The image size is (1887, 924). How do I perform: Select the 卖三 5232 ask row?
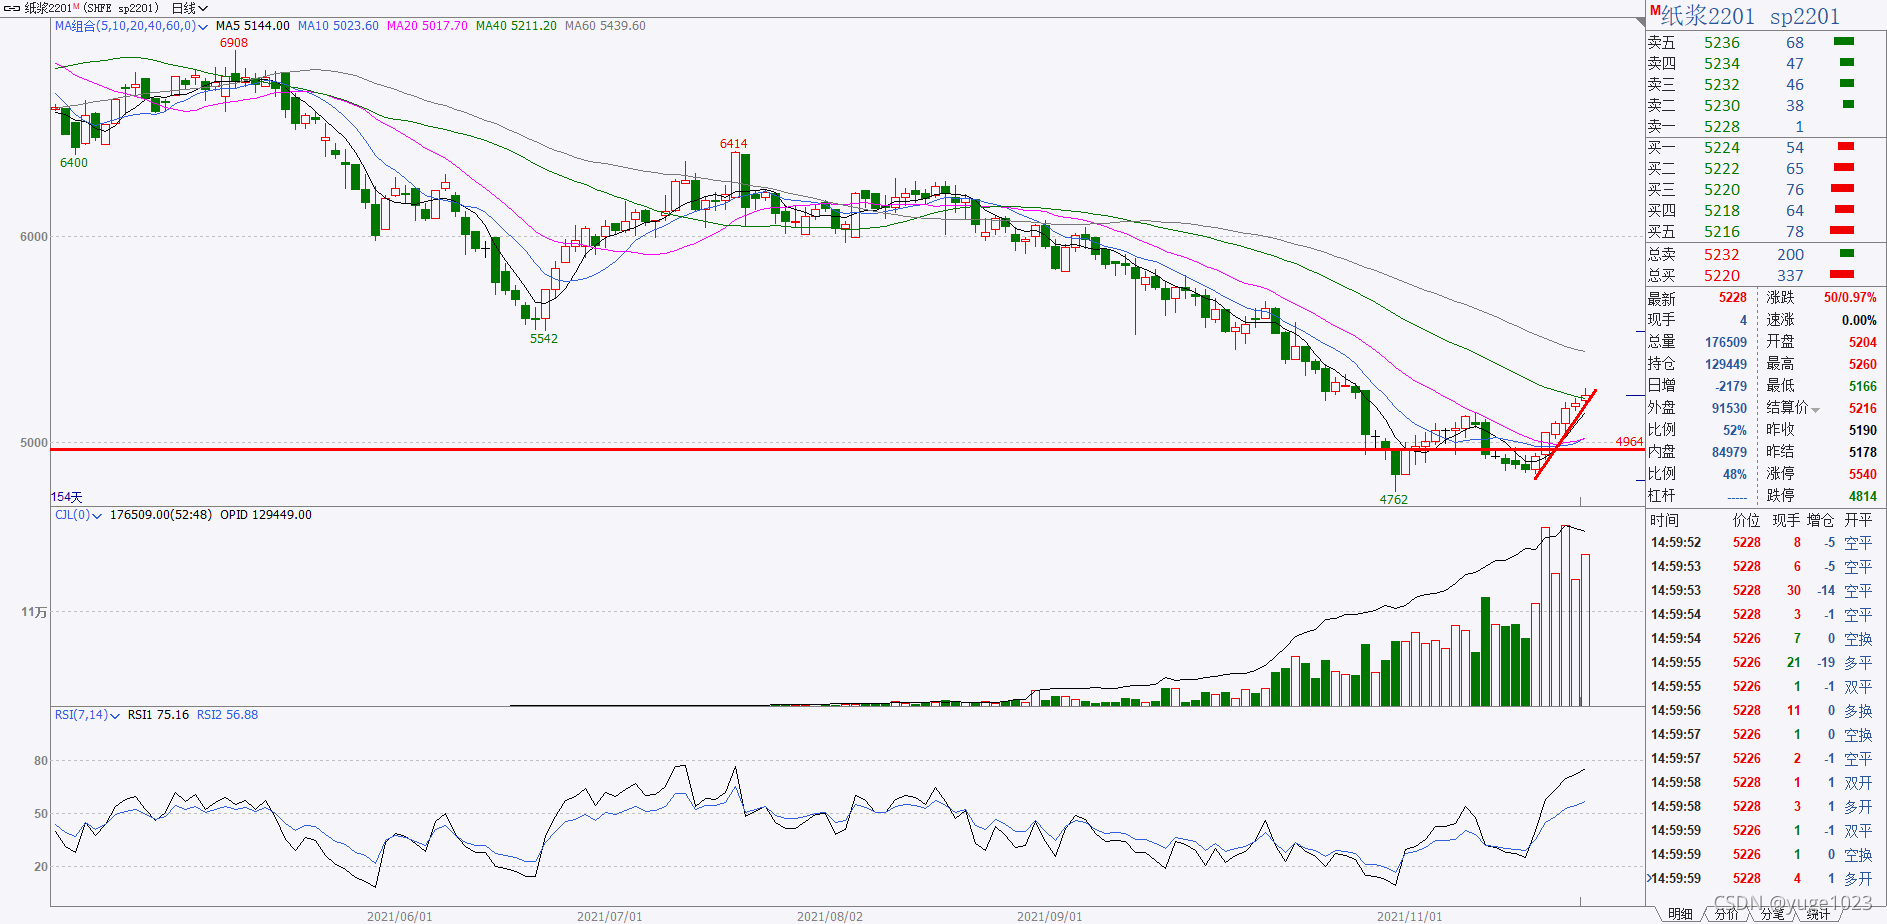(1765, 85)
